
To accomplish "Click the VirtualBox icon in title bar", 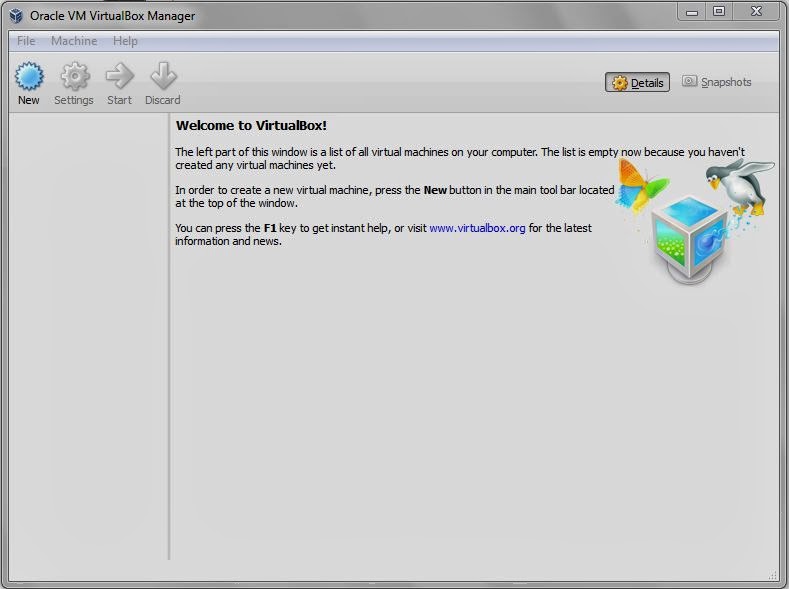I will [16, 16].
